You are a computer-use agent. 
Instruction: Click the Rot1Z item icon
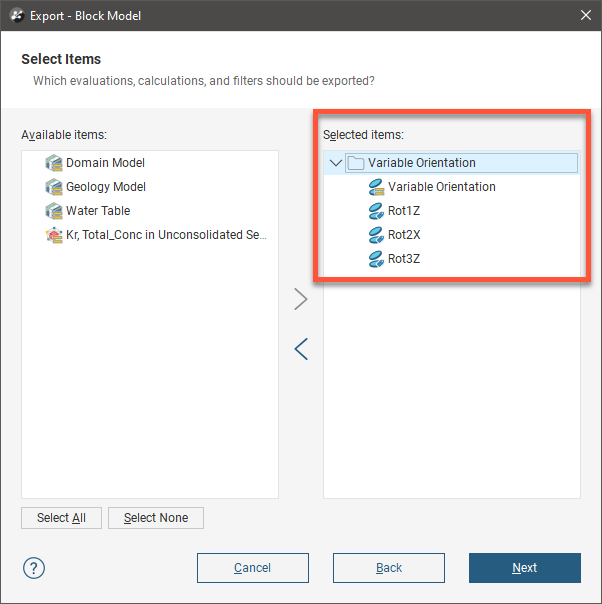click(x=376, y=211)
